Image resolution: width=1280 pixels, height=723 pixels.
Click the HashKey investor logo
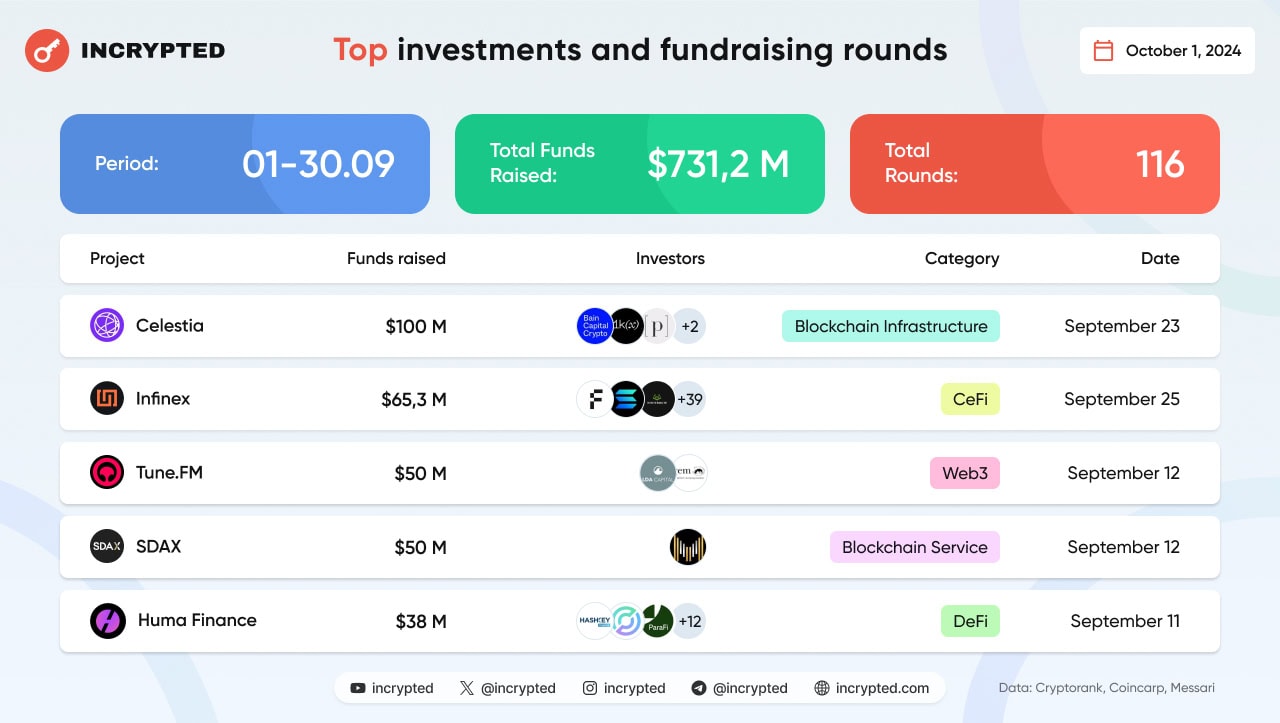point(595,621)
